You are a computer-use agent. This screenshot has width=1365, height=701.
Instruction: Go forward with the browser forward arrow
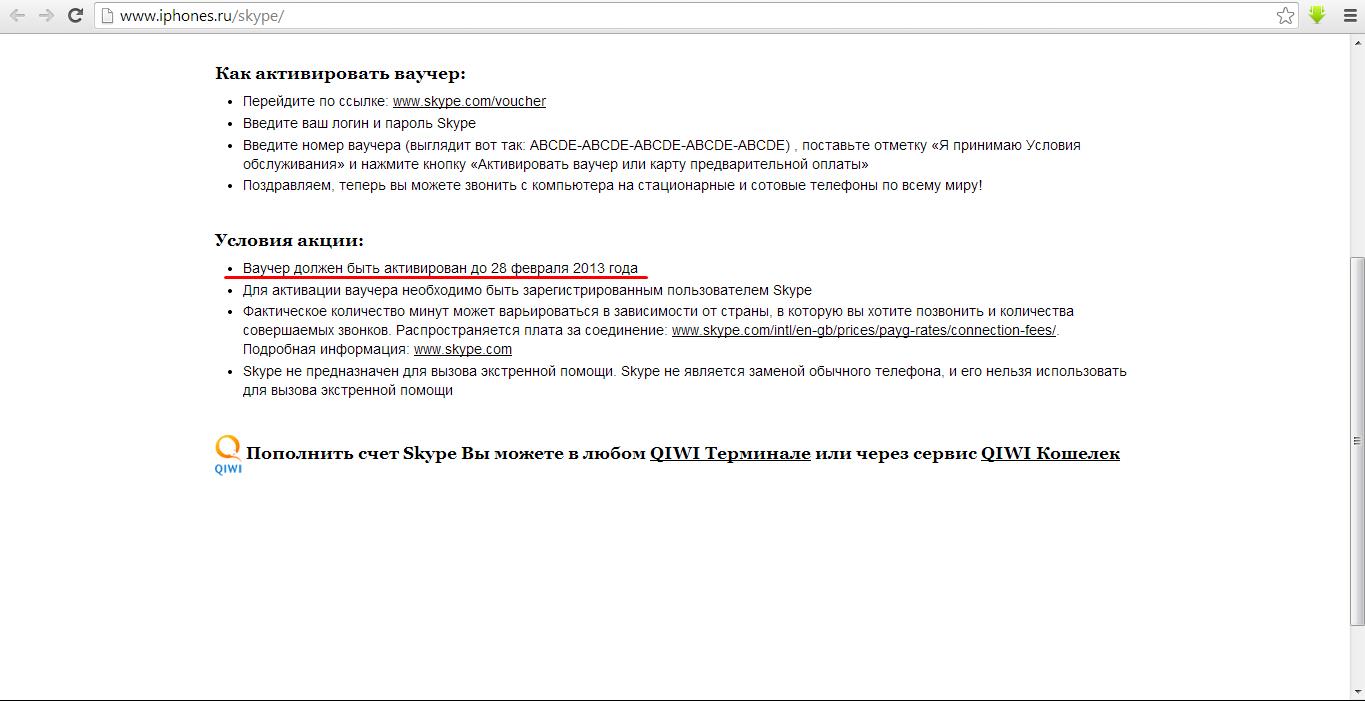[x=45, y=16]
